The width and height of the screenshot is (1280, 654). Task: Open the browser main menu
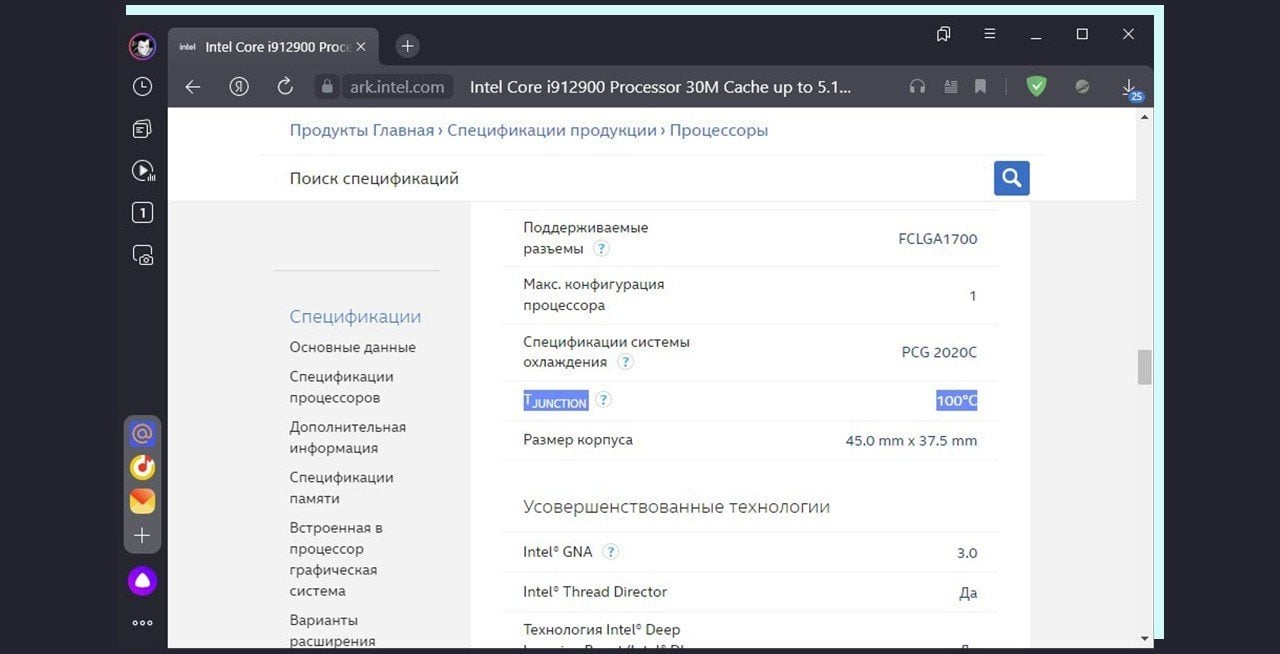point(989,33)
